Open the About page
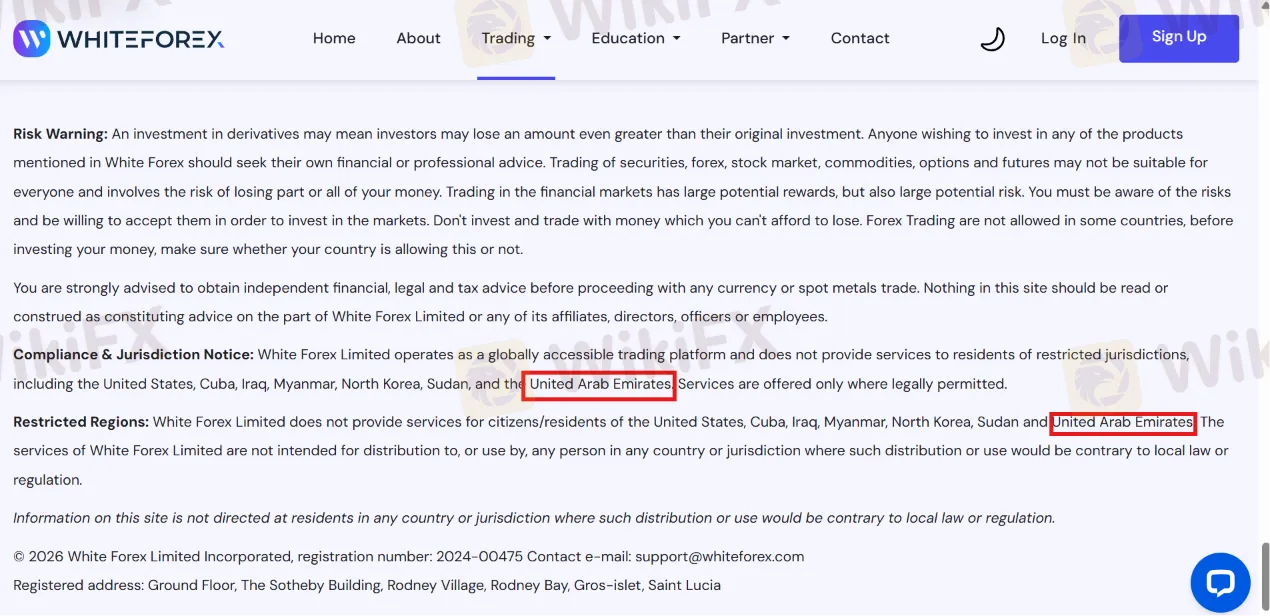This screenshot has width=1270, height=616. click(418, 38)
